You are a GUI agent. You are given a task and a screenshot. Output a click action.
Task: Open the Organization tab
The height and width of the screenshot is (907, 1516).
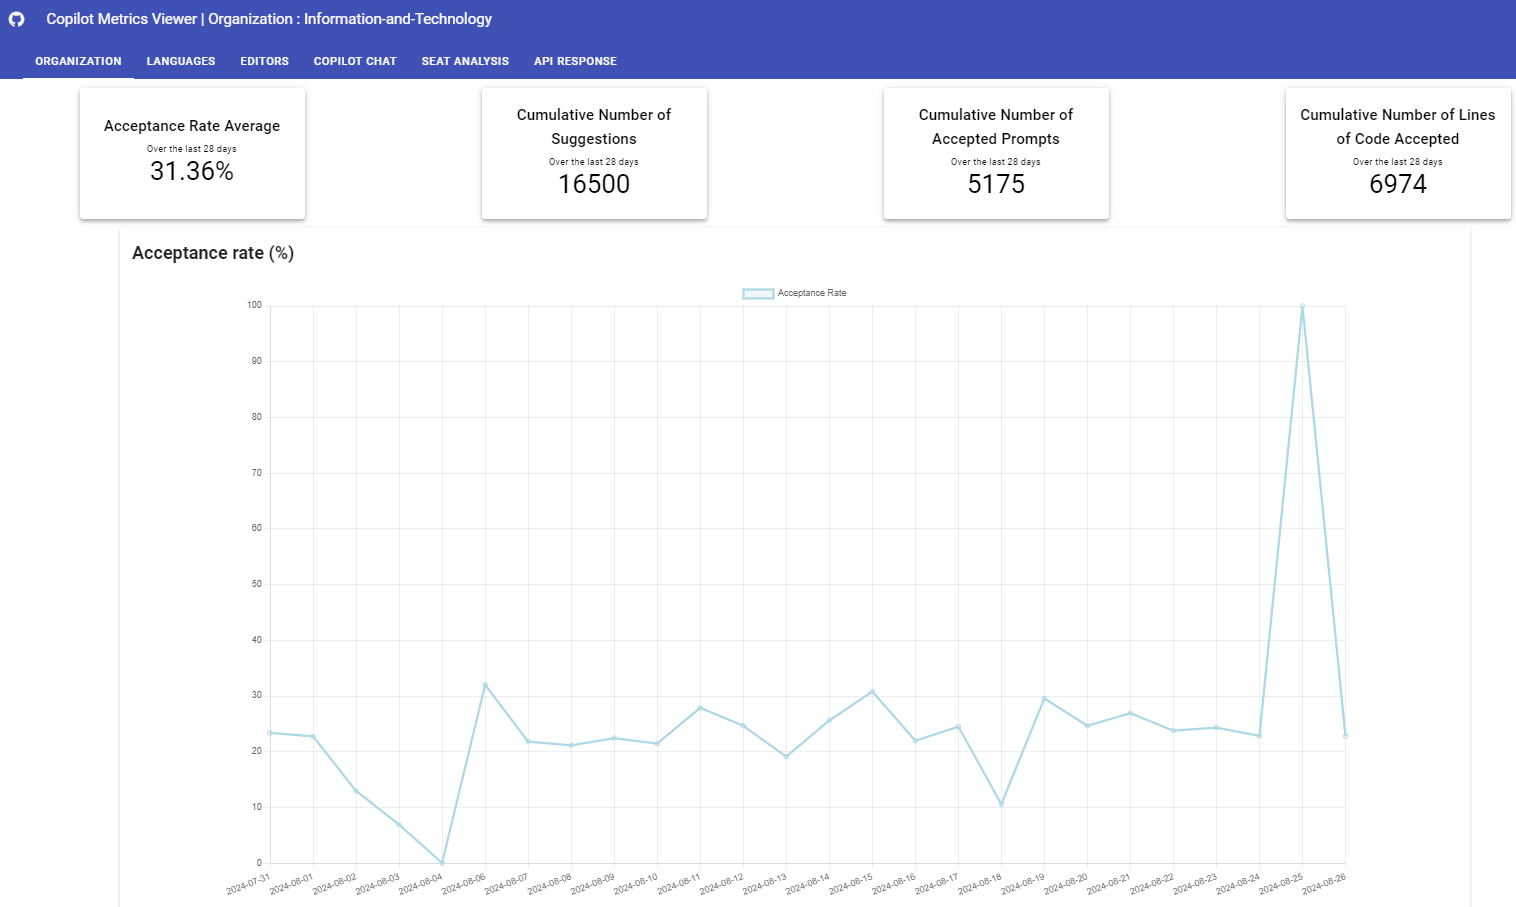(78, 61)
